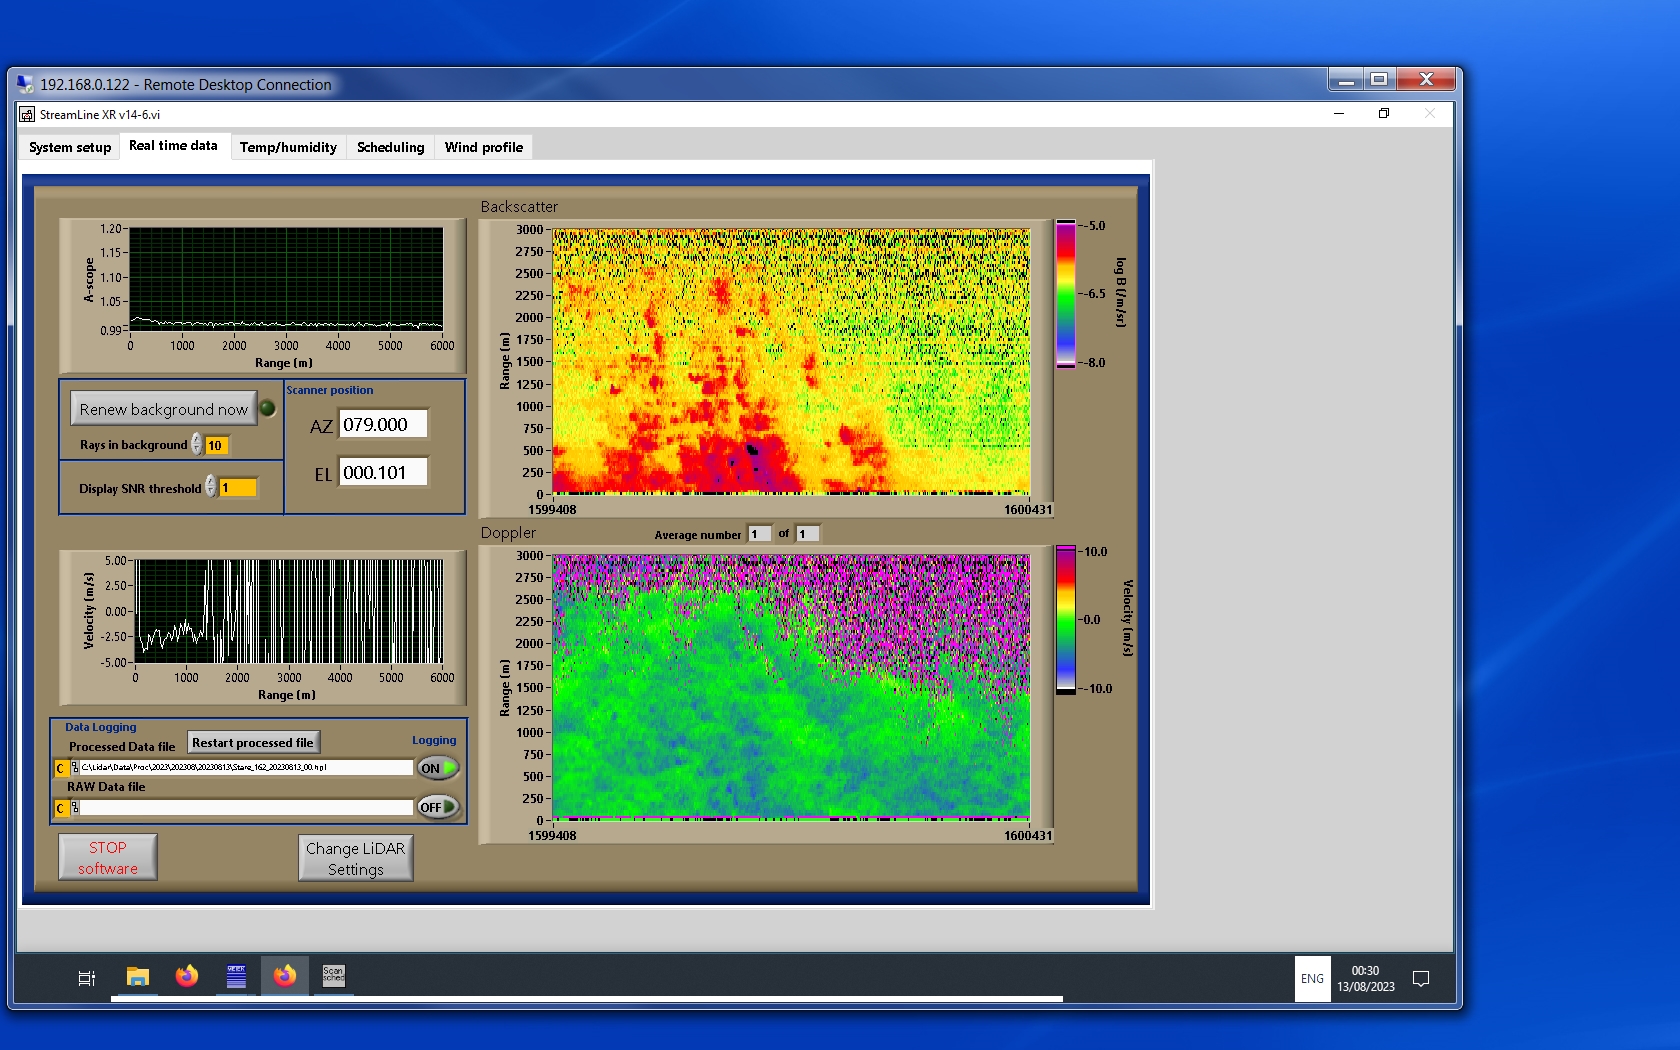Open Task View on the remote taskbar
The width and height of the screenshot is (1680, 1050).
point(87,978)
